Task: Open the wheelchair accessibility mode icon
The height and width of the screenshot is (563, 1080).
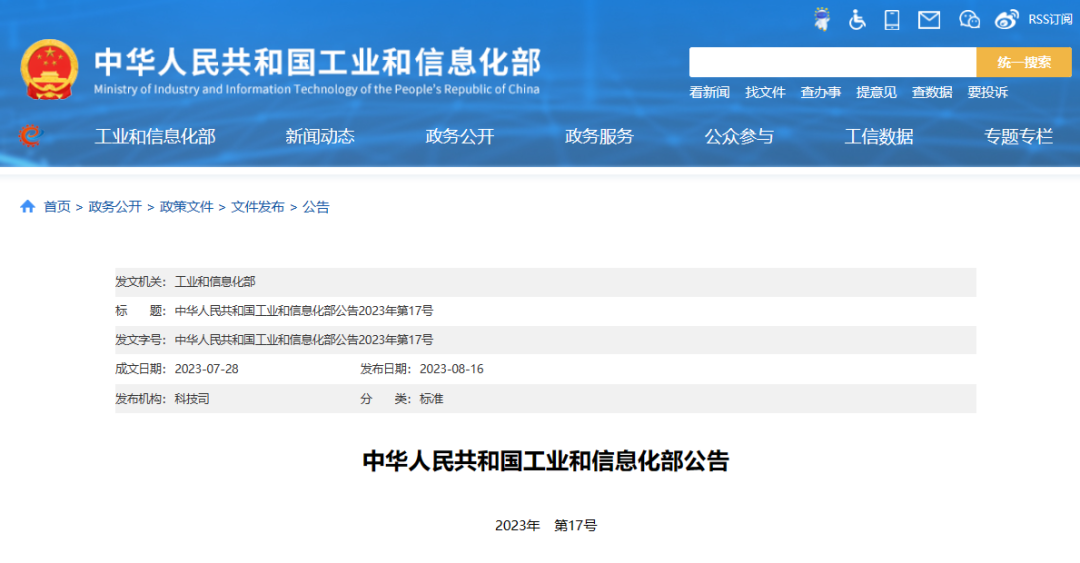Action: [x=857, y=19]
